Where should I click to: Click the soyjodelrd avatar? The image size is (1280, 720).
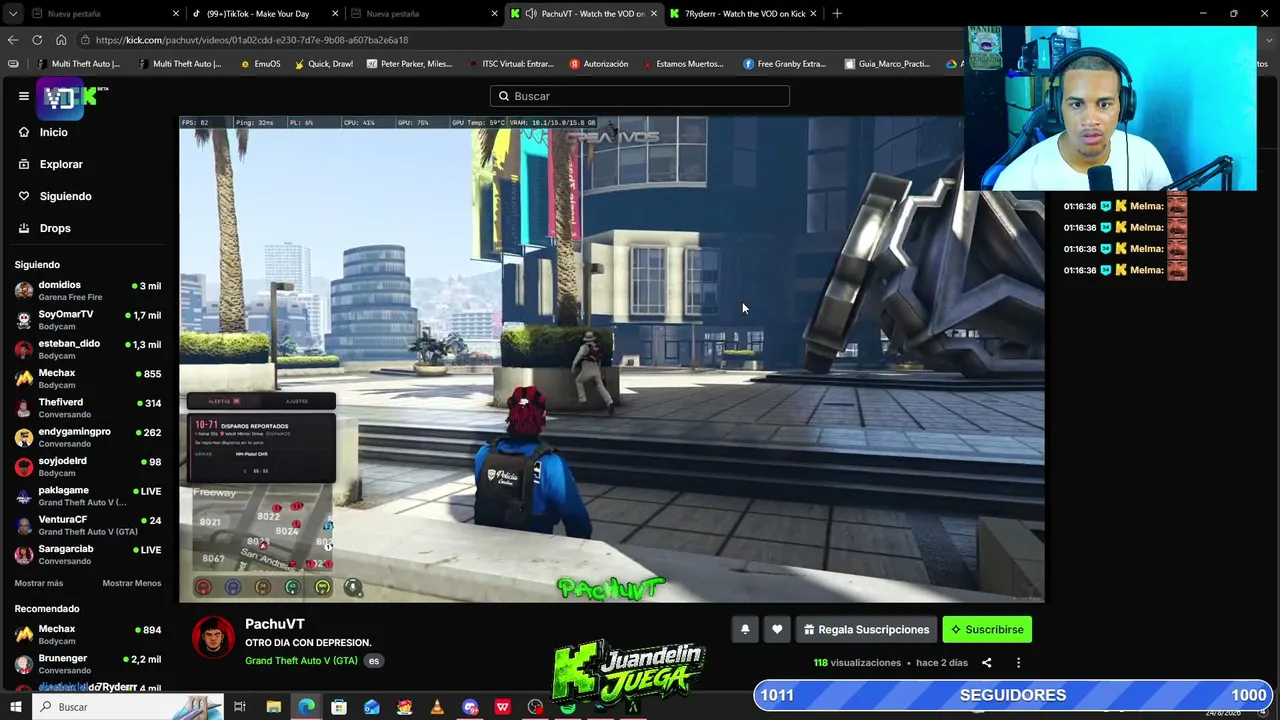(23, 467)
